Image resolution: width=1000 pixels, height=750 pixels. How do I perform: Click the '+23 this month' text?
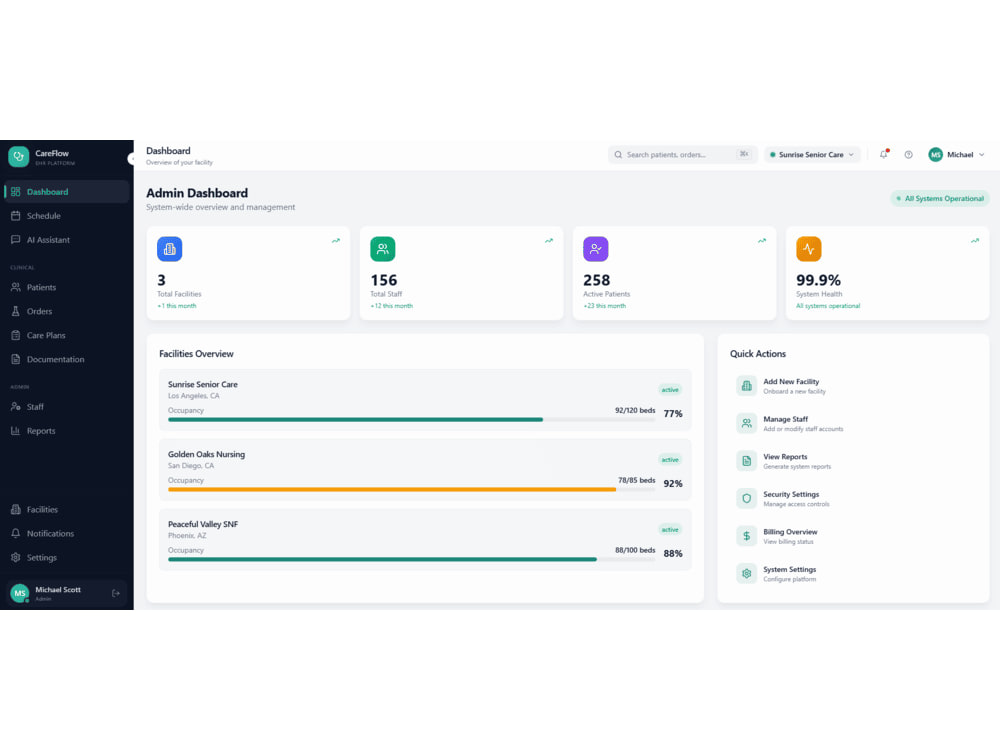[x=605, y=306]
